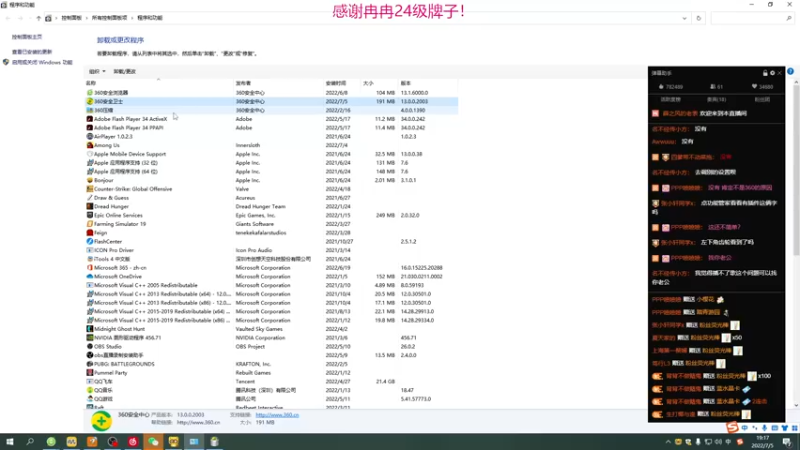The height and width of the screenshot is (450, 800).
Task: Click the Bonjour program icon
Action: pos(90,180)
